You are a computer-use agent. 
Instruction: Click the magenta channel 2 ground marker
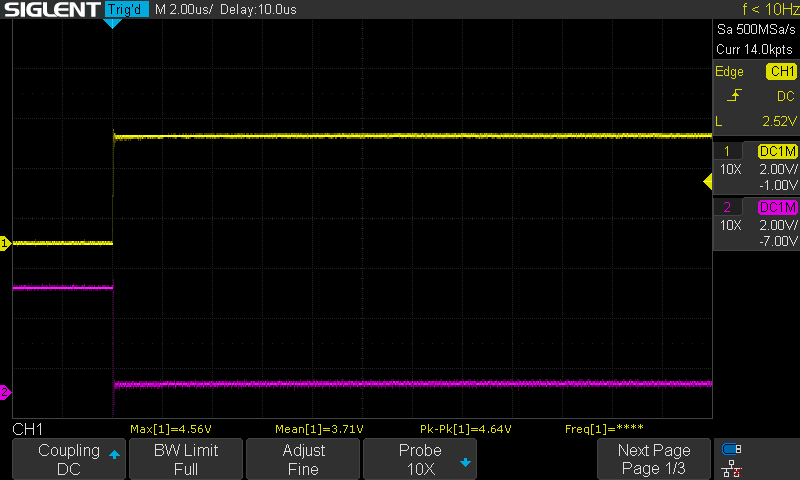5,392
